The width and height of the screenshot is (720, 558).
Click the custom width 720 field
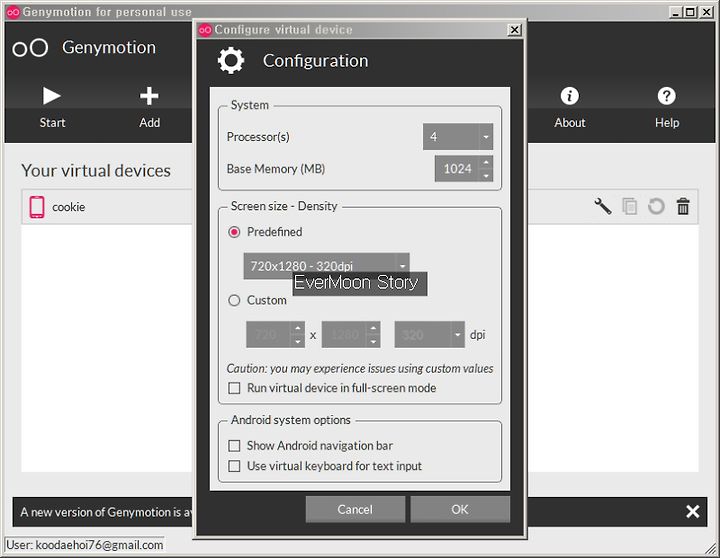(268, 334)
